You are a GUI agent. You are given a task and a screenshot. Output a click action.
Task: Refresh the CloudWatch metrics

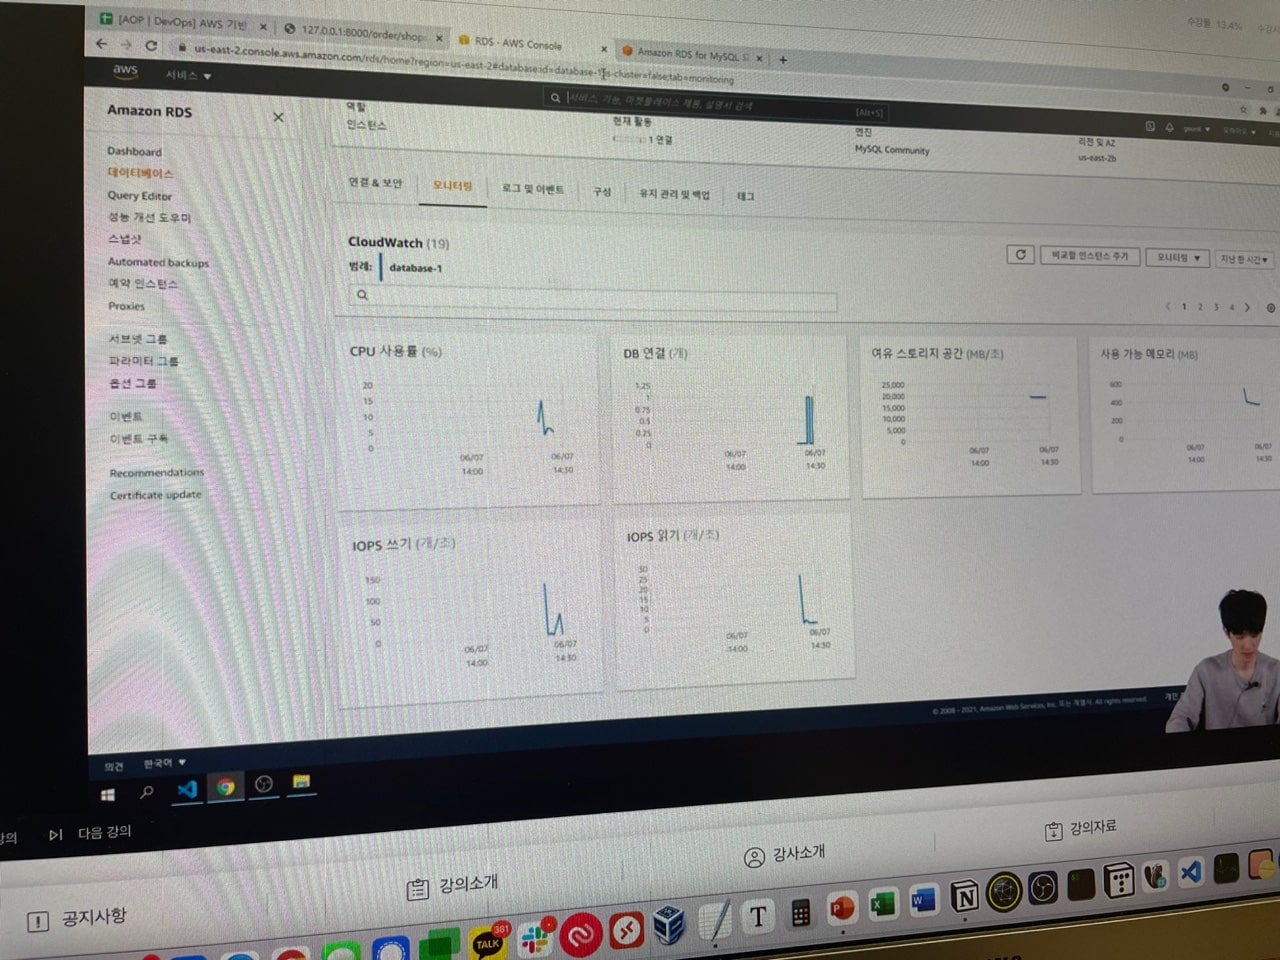1020,254
